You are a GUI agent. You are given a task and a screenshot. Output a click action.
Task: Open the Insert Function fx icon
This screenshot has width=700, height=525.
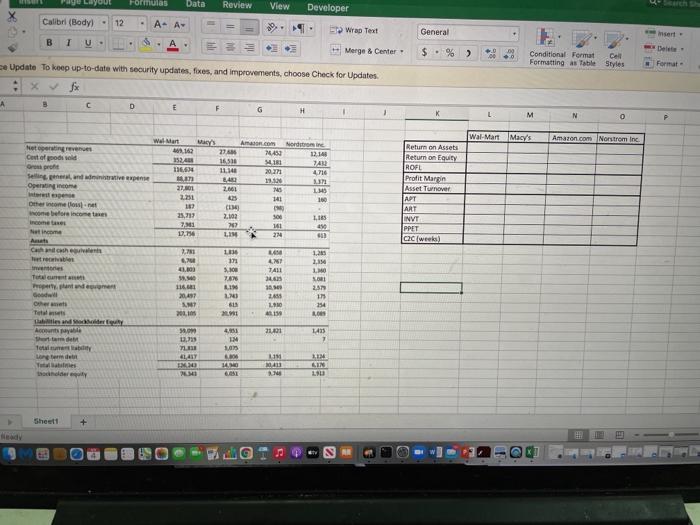coord(74,87)
